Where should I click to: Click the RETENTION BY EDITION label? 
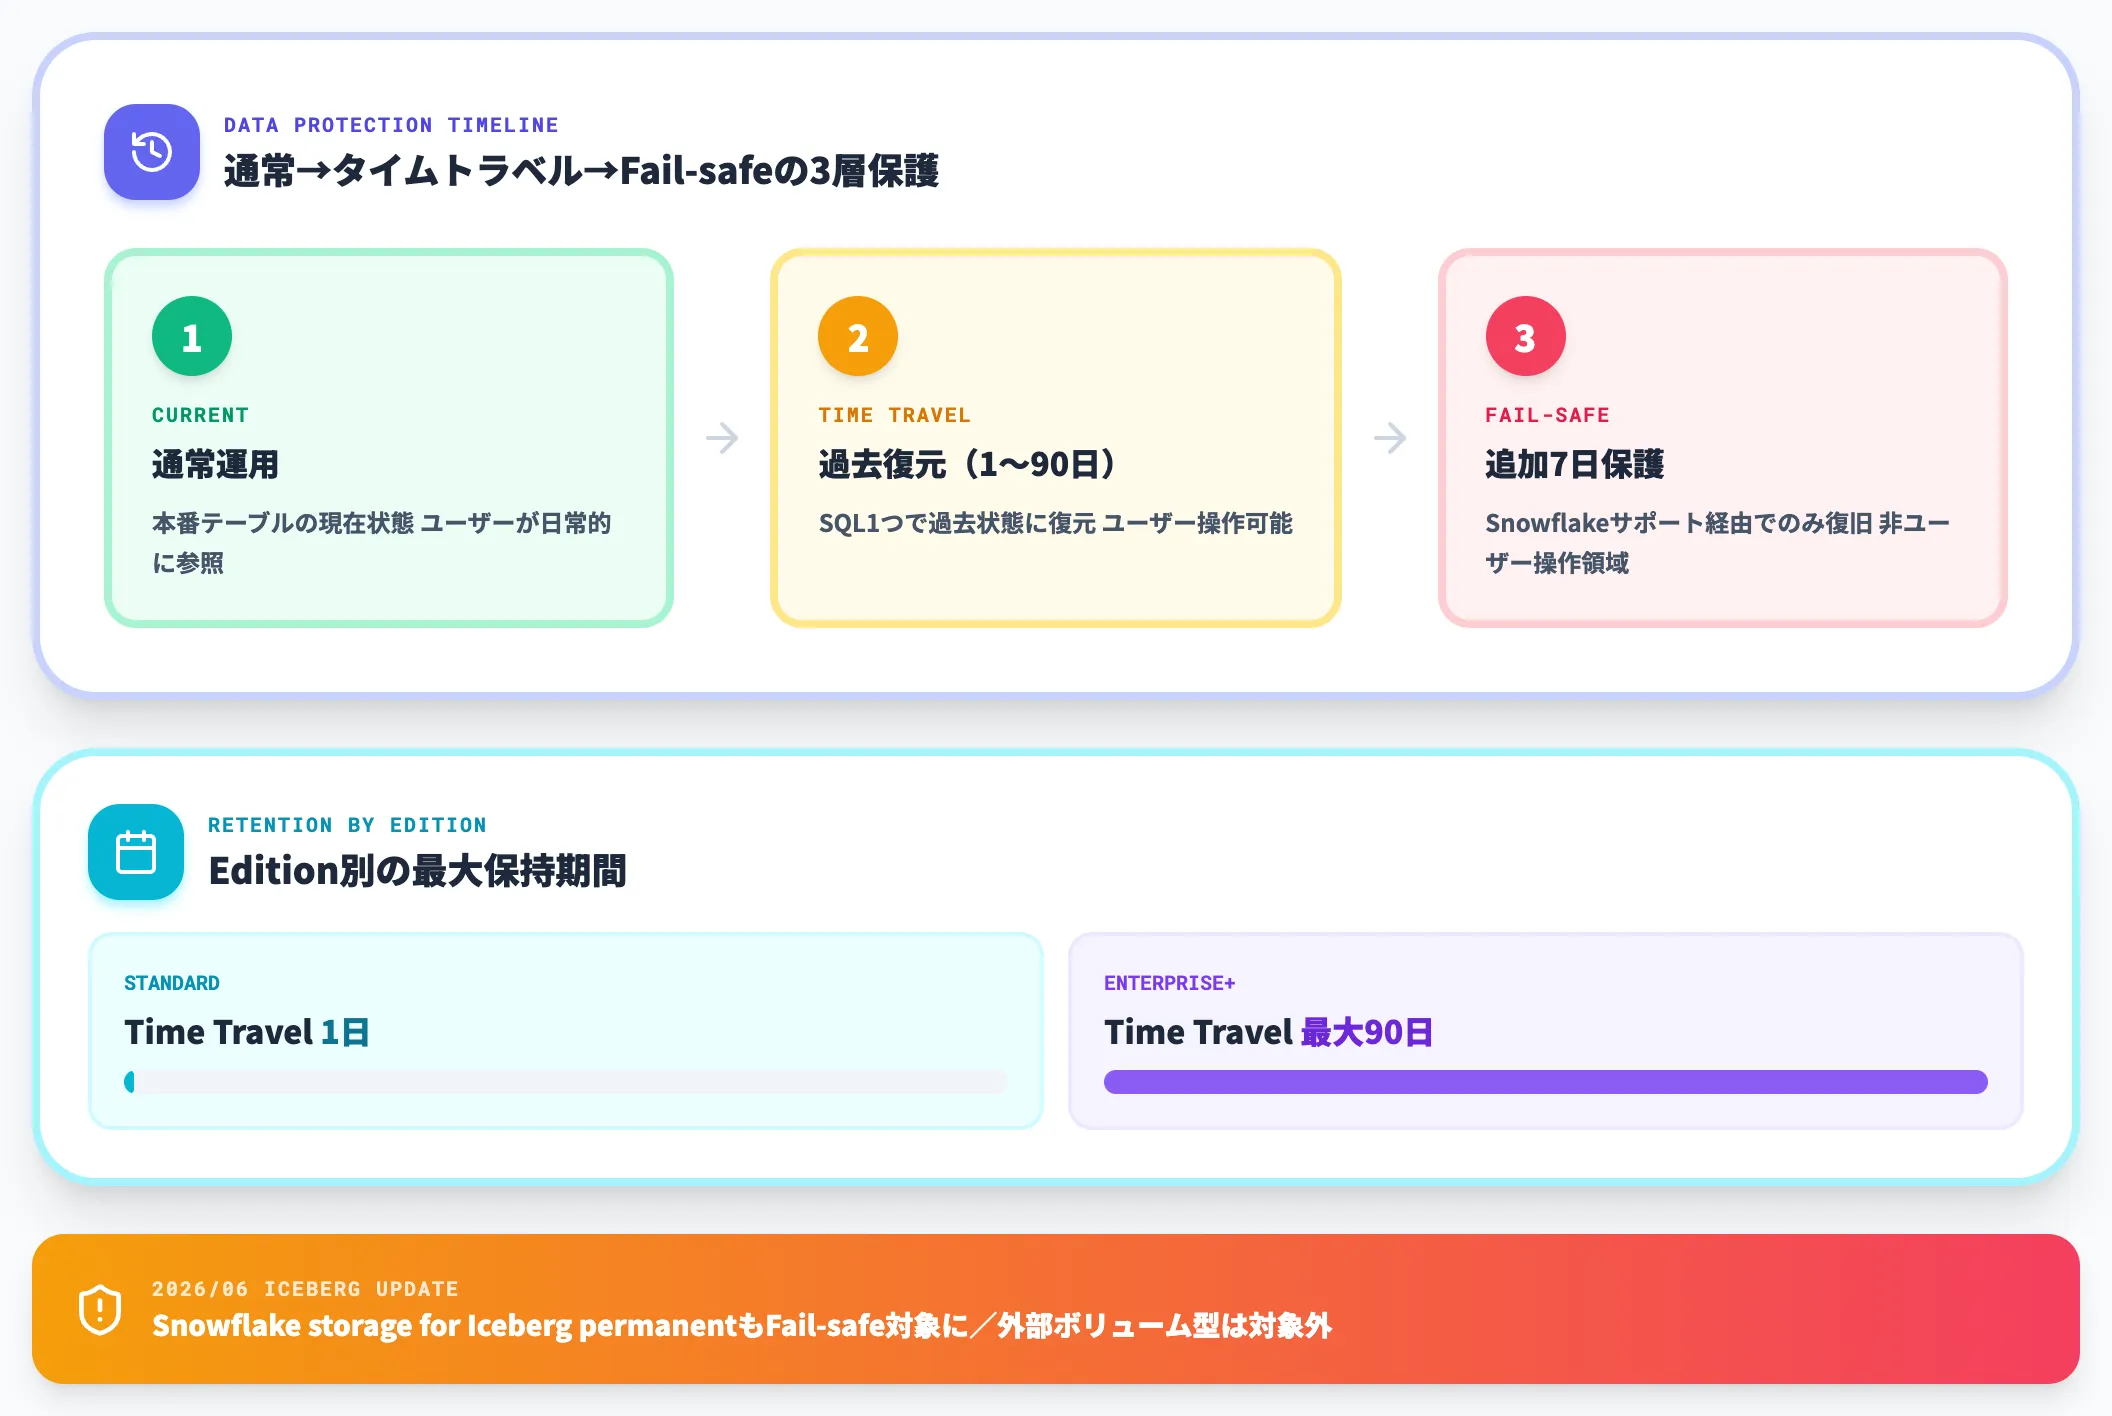coord(347,825)
